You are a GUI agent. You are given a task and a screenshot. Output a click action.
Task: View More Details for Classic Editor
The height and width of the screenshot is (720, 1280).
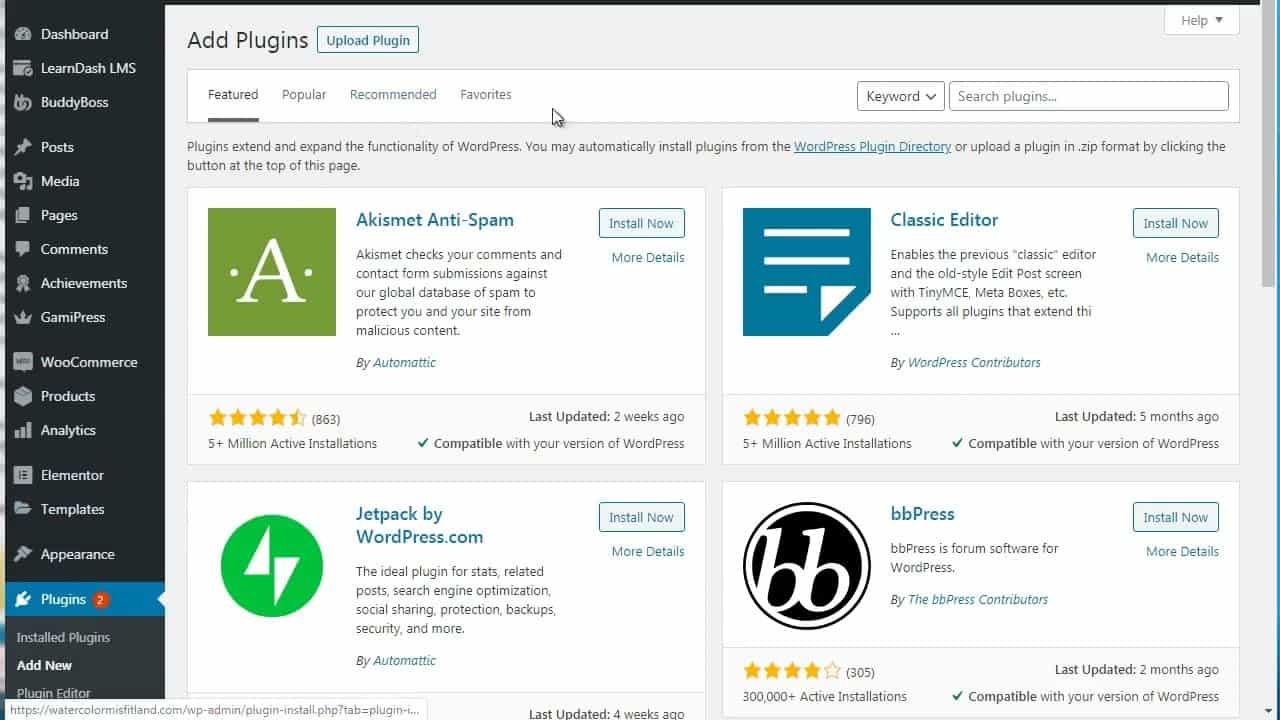[x=1183, y=257]
